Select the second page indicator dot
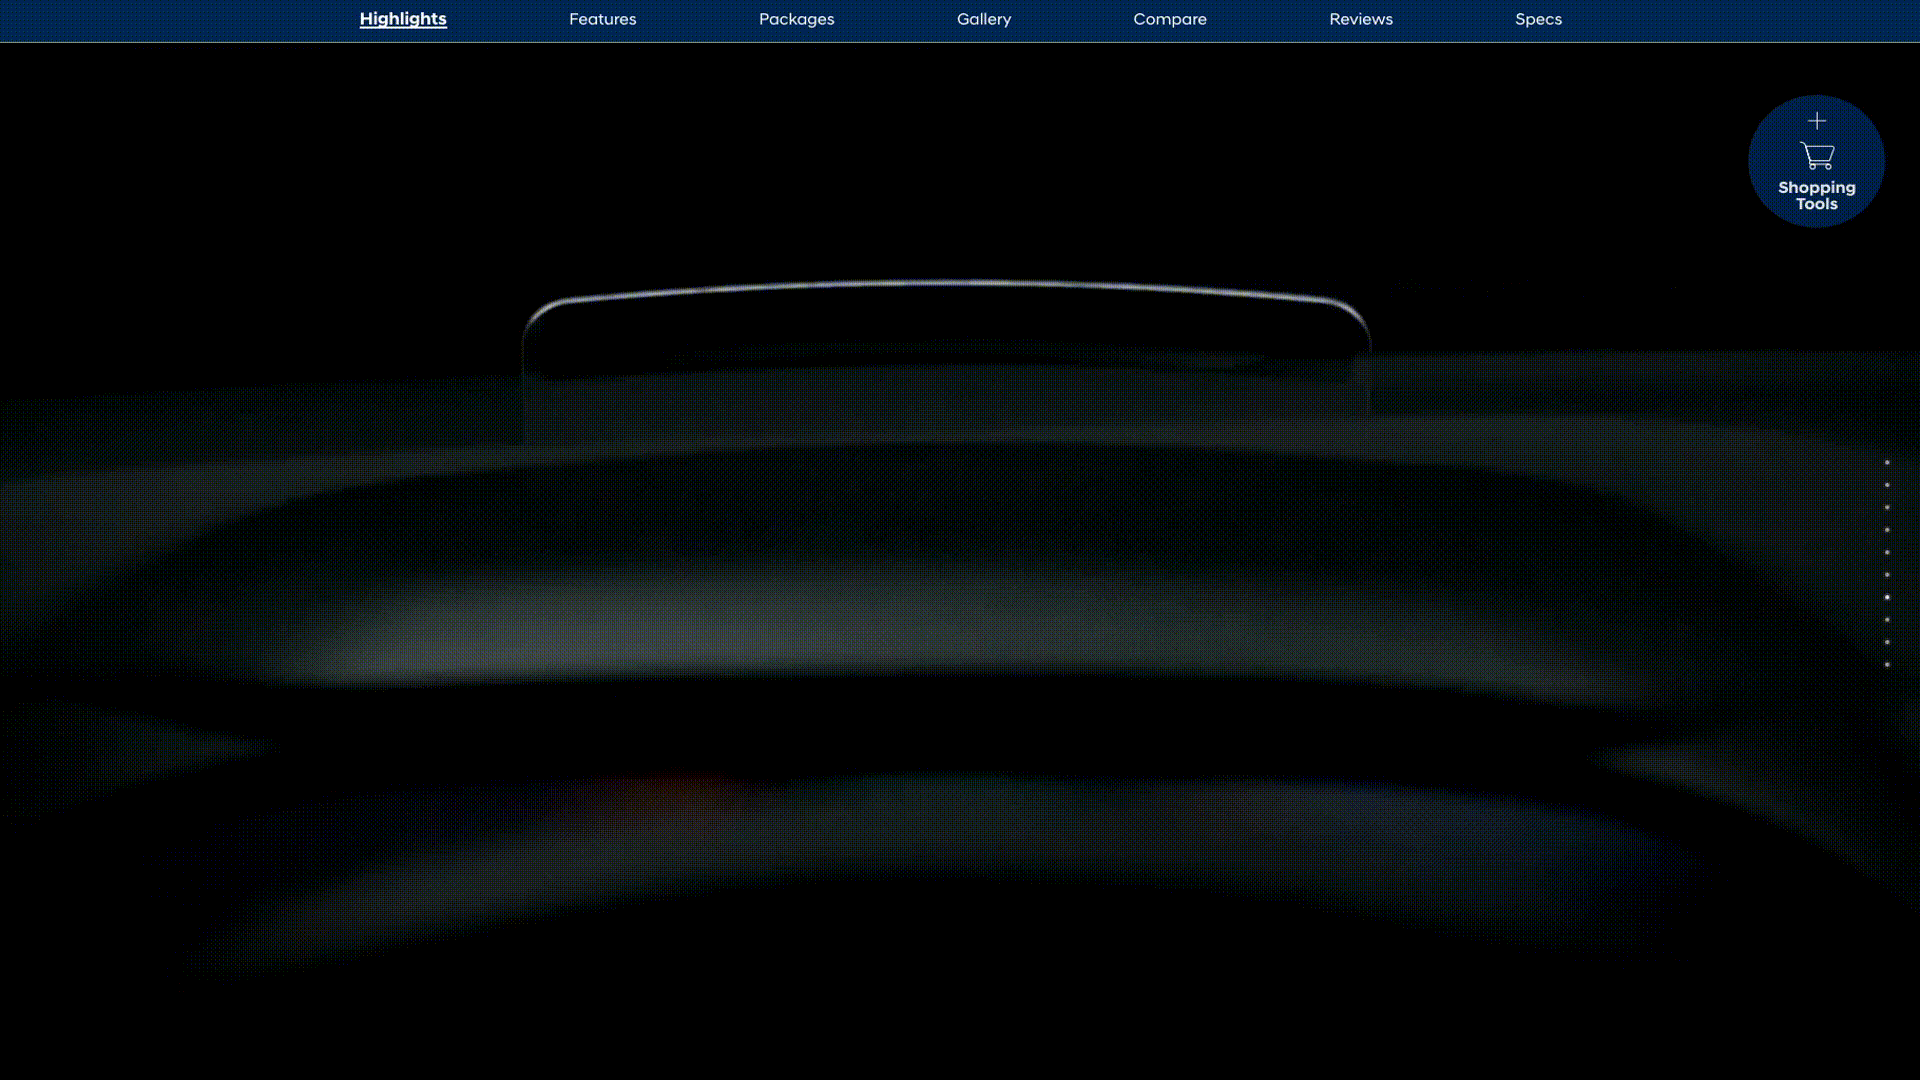 point(1887,485)
